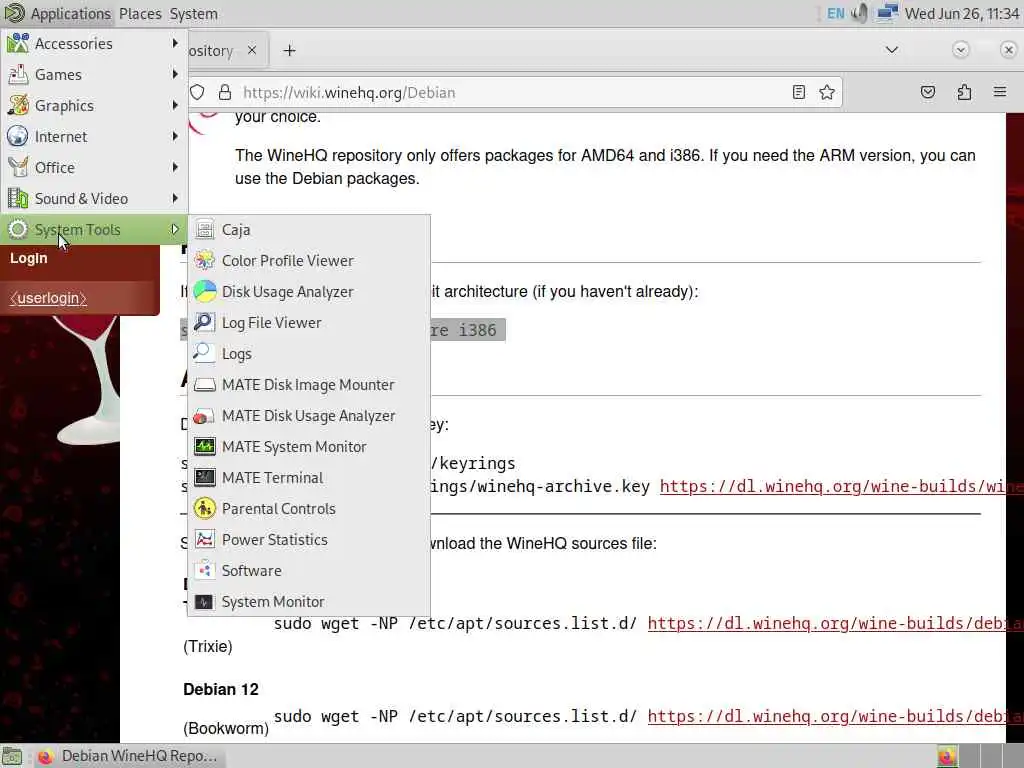Expand the Internet submenu arrow
The image size is (1024, 768).
174,136
